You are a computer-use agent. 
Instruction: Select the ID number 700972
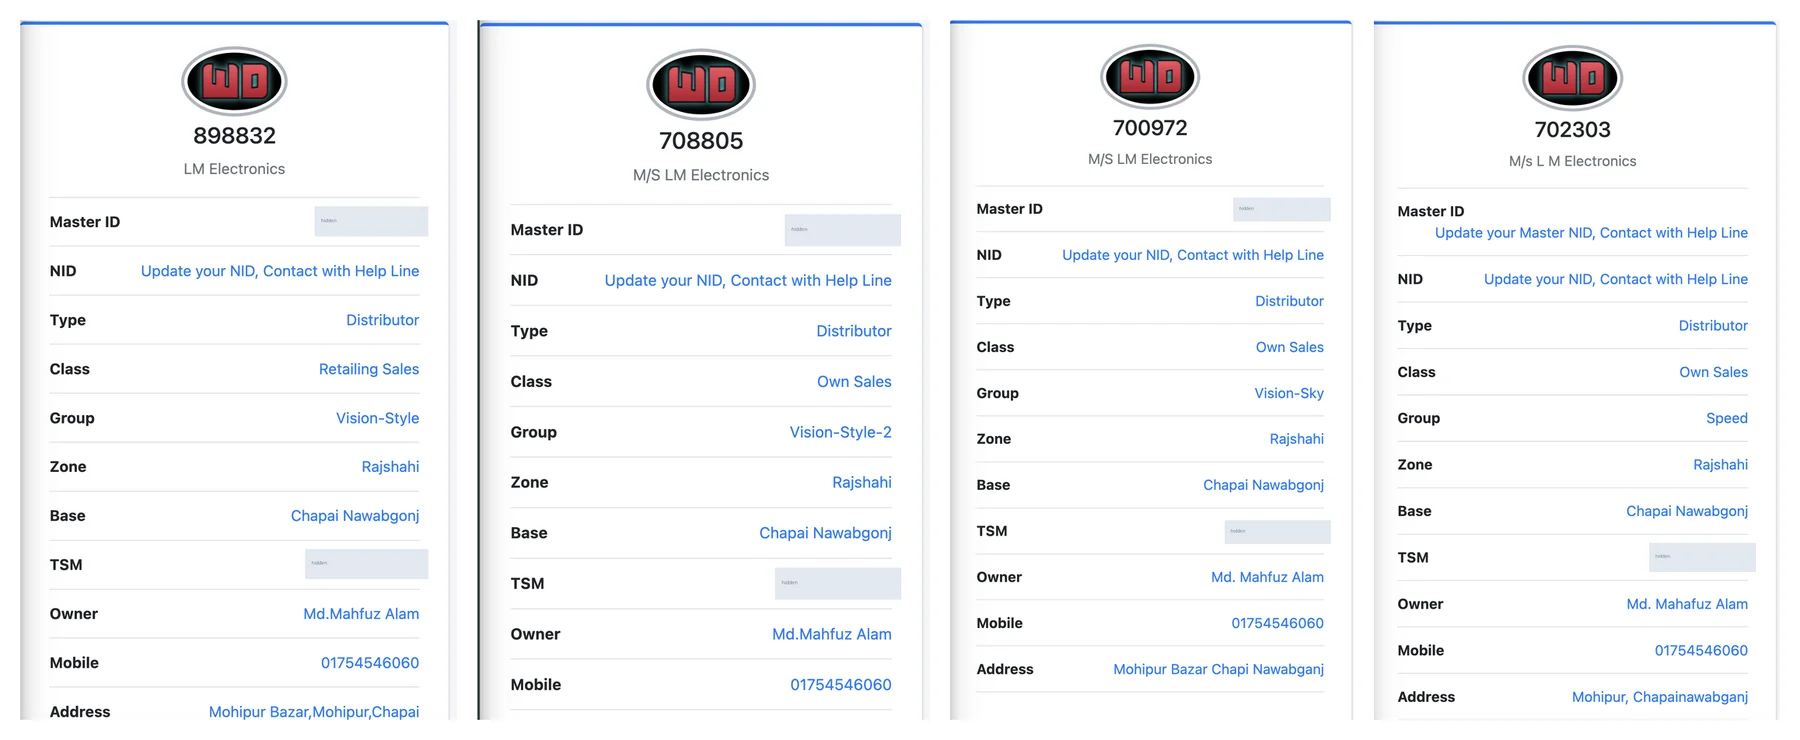click(1150, 128)
